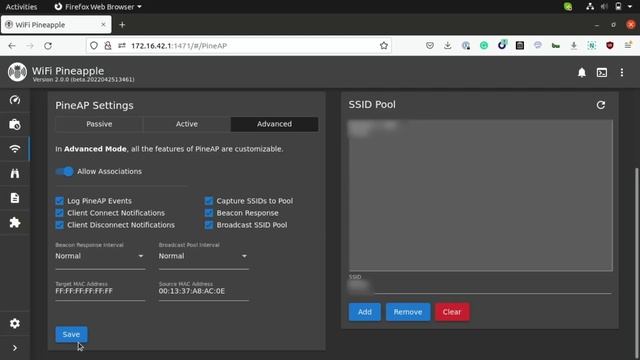Close the WiFi Pineapple browser tab
The width and height of the screenshot is (640, 360).
pos(103,25)
